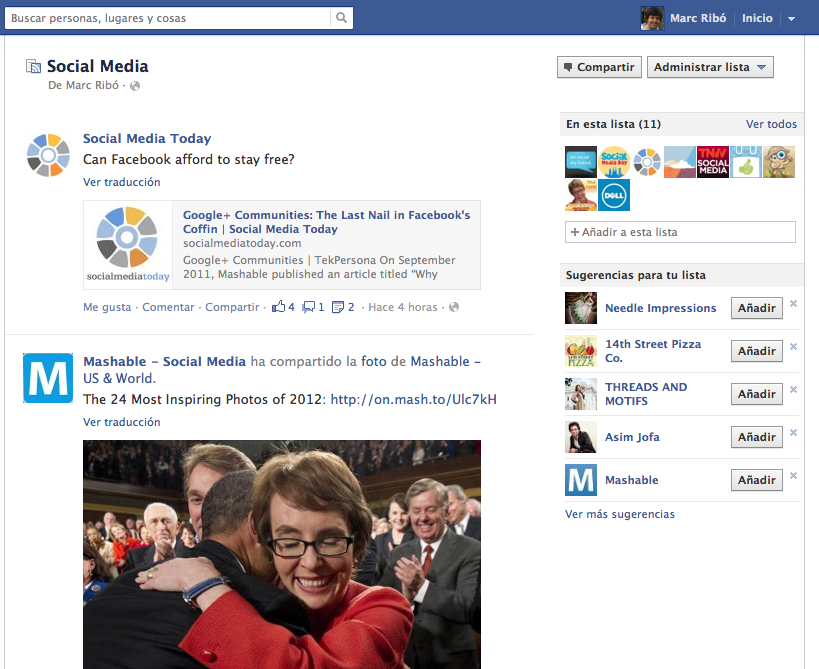819x669 pixels.
Task: Open Mashable suggestion page link
Action: click(631, 480)
